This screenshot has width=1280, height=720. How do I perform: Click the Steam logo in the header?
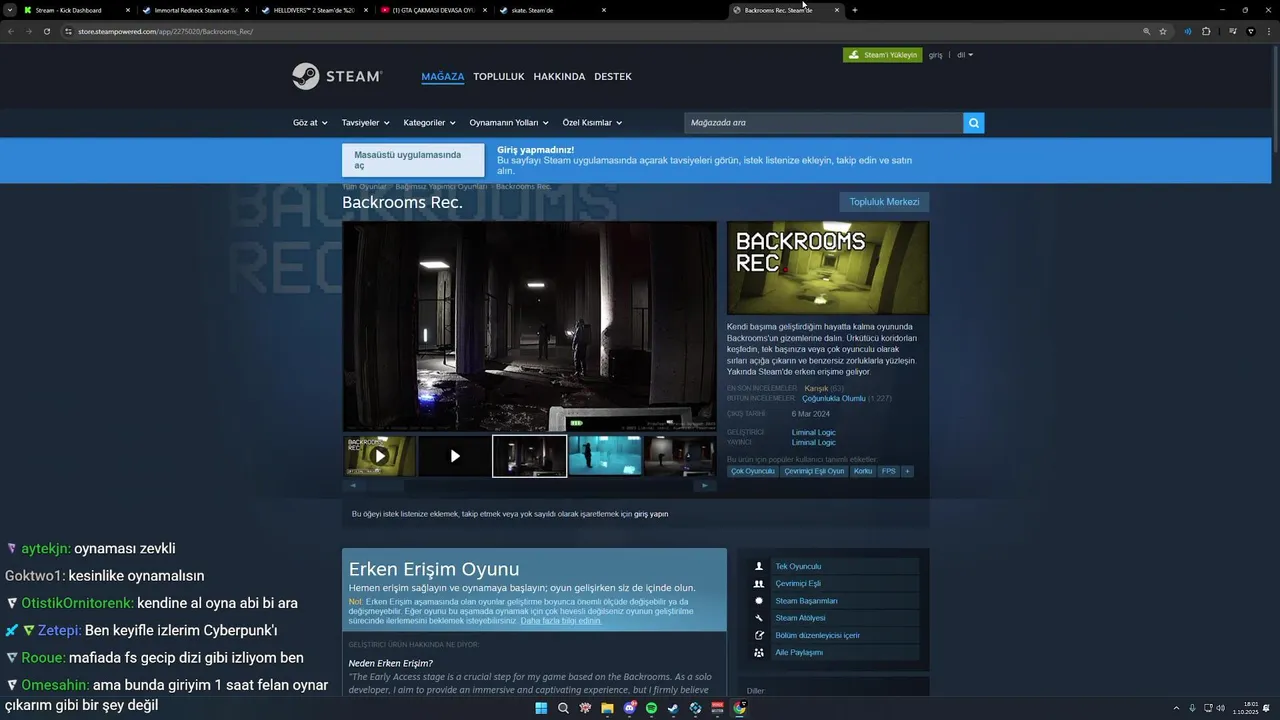pyautogui.click(x=336, y=76)
